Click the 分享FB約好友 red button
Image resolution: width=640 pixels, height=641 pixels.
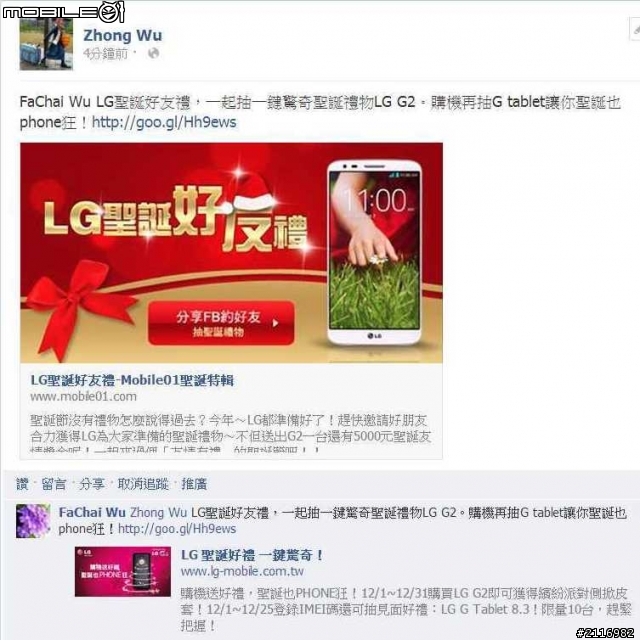(221, 323)
